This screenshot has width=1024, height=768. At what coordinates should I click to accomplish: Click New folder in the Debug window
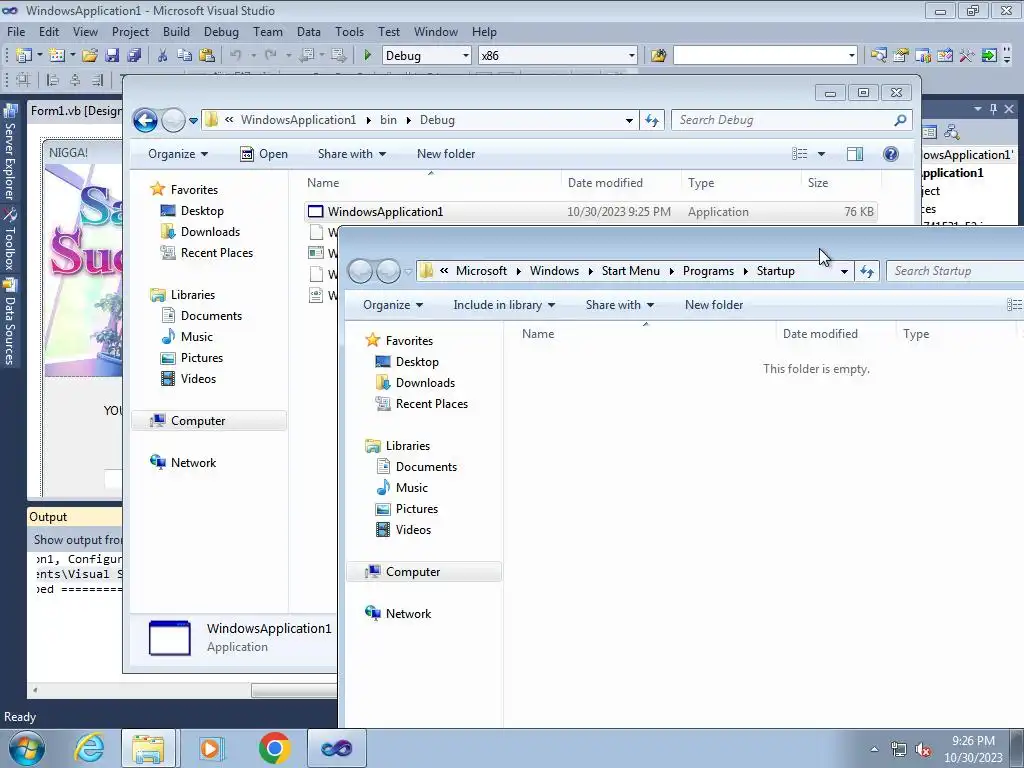[446, 154]
